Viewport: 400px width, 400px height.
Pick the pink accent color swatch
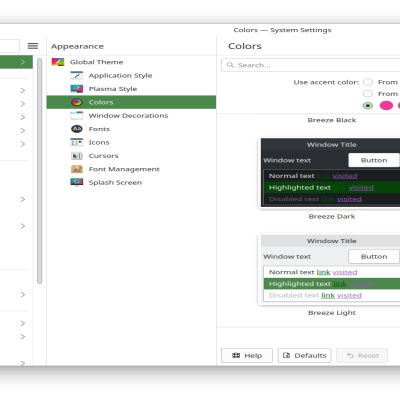pyautogui.click(x=386, y=106)
